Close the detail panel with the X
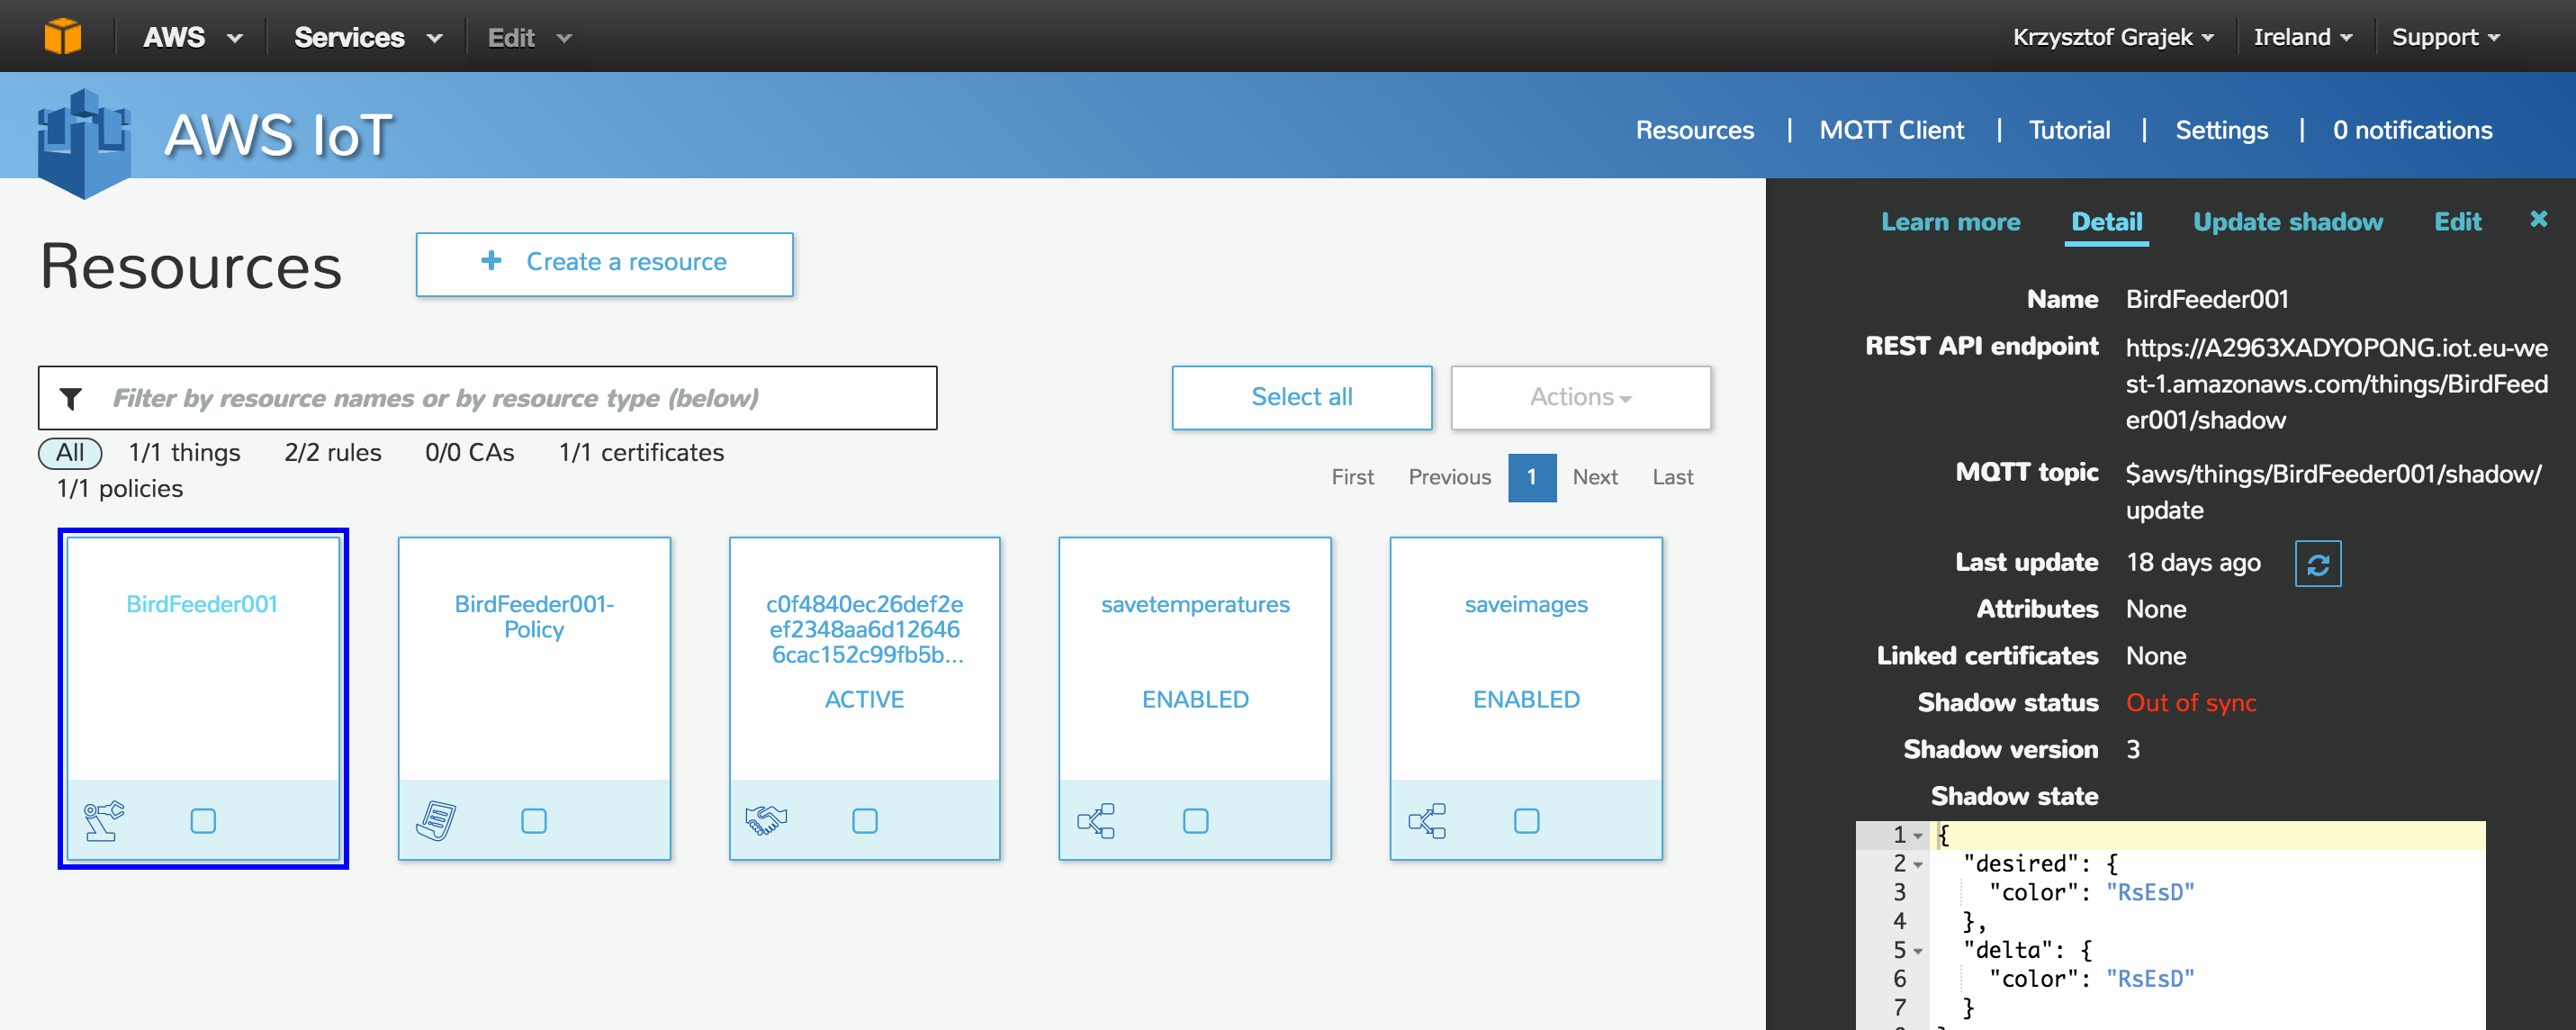 coord(2539,219)
